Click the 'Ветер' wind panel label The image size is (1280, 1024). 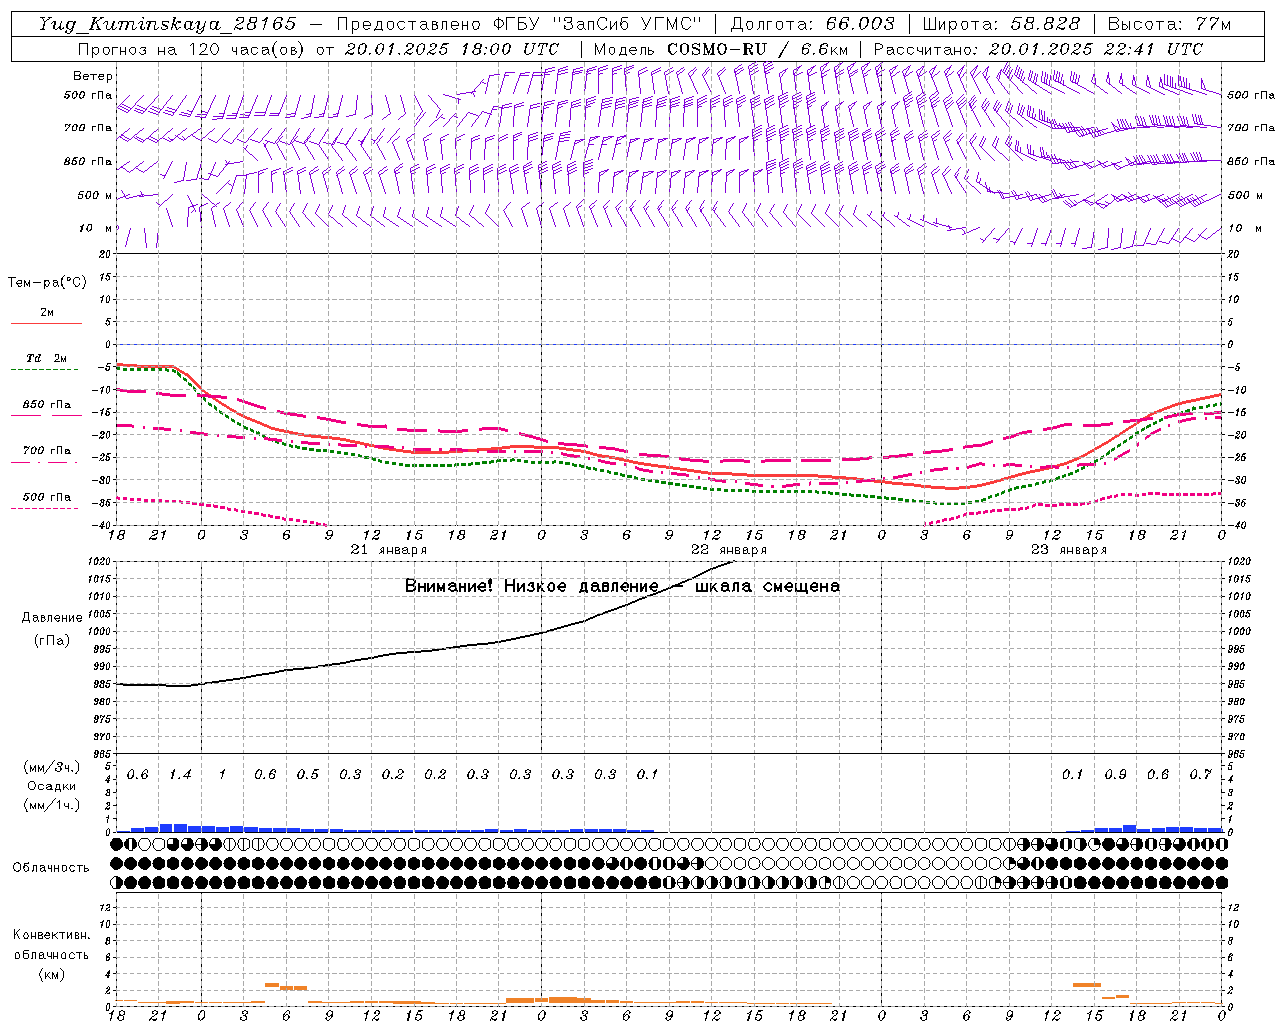pyautogui.click(x=93, y=76)
